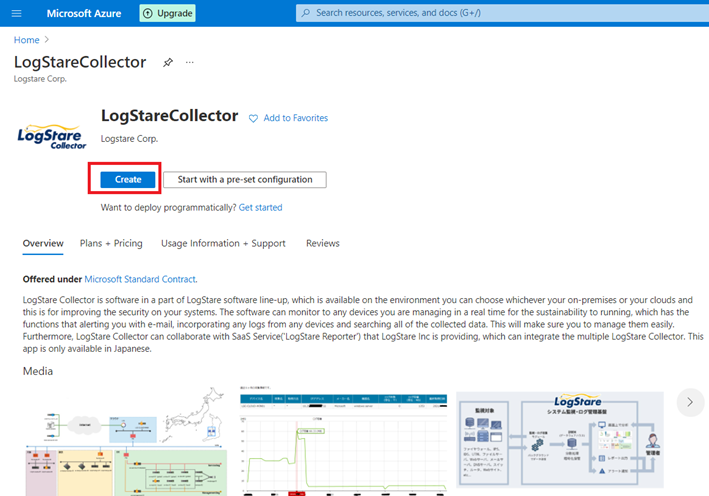Image resolution: width=709 pixels, height=496 pixels.
Task: Focus the search resources field
Action: click(x=502, y=13)
